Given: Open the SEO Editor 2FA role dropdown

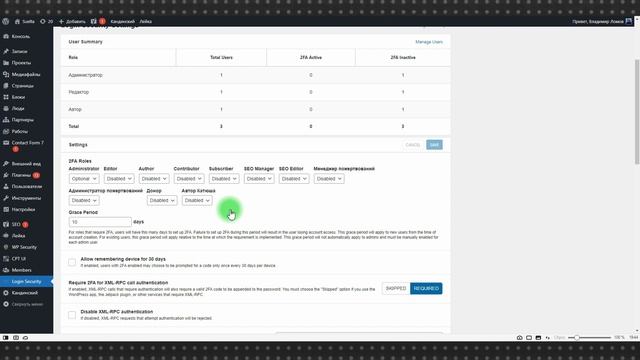Looking at the screenshot, I should click(x=294, y=179).
